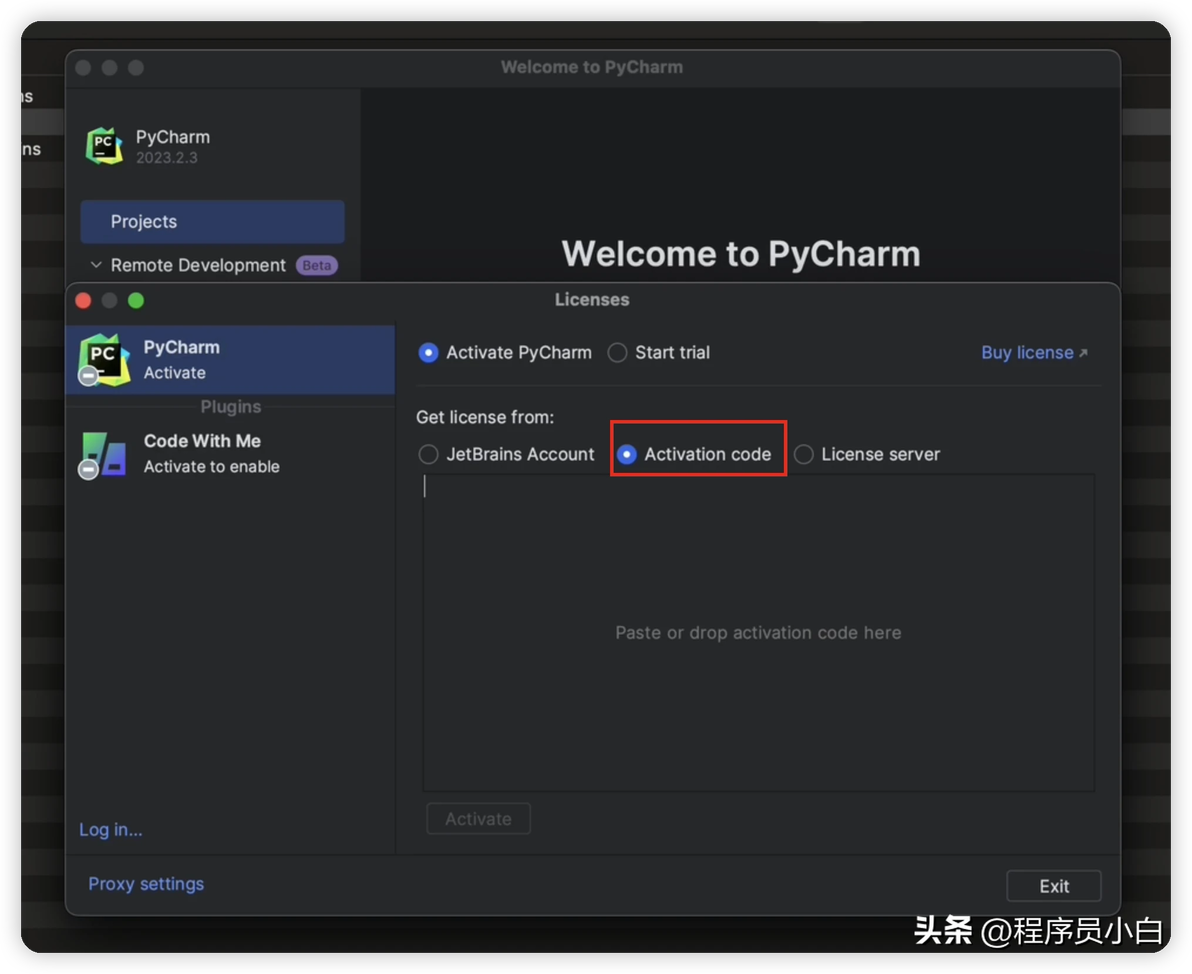Click the Code With Me plugin icon
Image resolution: width=1192 pixels, height=974 pixels.
click(x=104, y=454)
